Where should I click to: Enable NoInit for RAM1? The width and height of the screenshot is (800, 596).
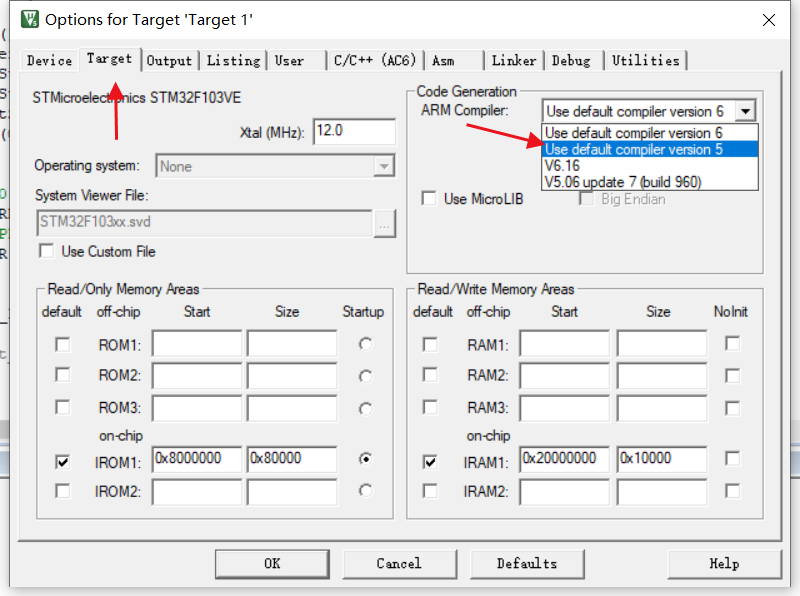[732, 343]
